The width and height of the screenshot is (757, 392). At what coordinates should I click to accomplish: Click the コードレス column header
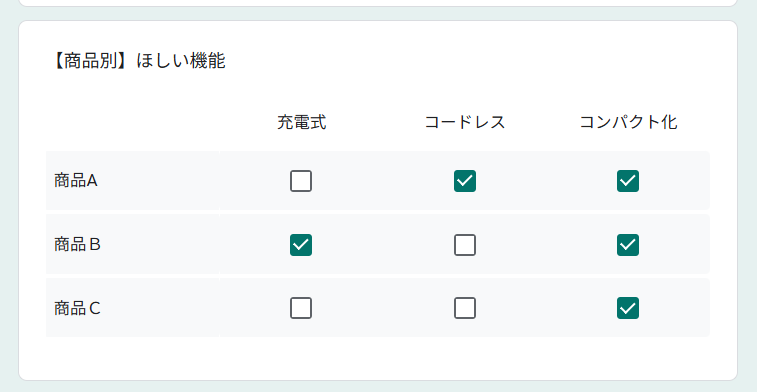pyautogui.click(x=465, y=122)
